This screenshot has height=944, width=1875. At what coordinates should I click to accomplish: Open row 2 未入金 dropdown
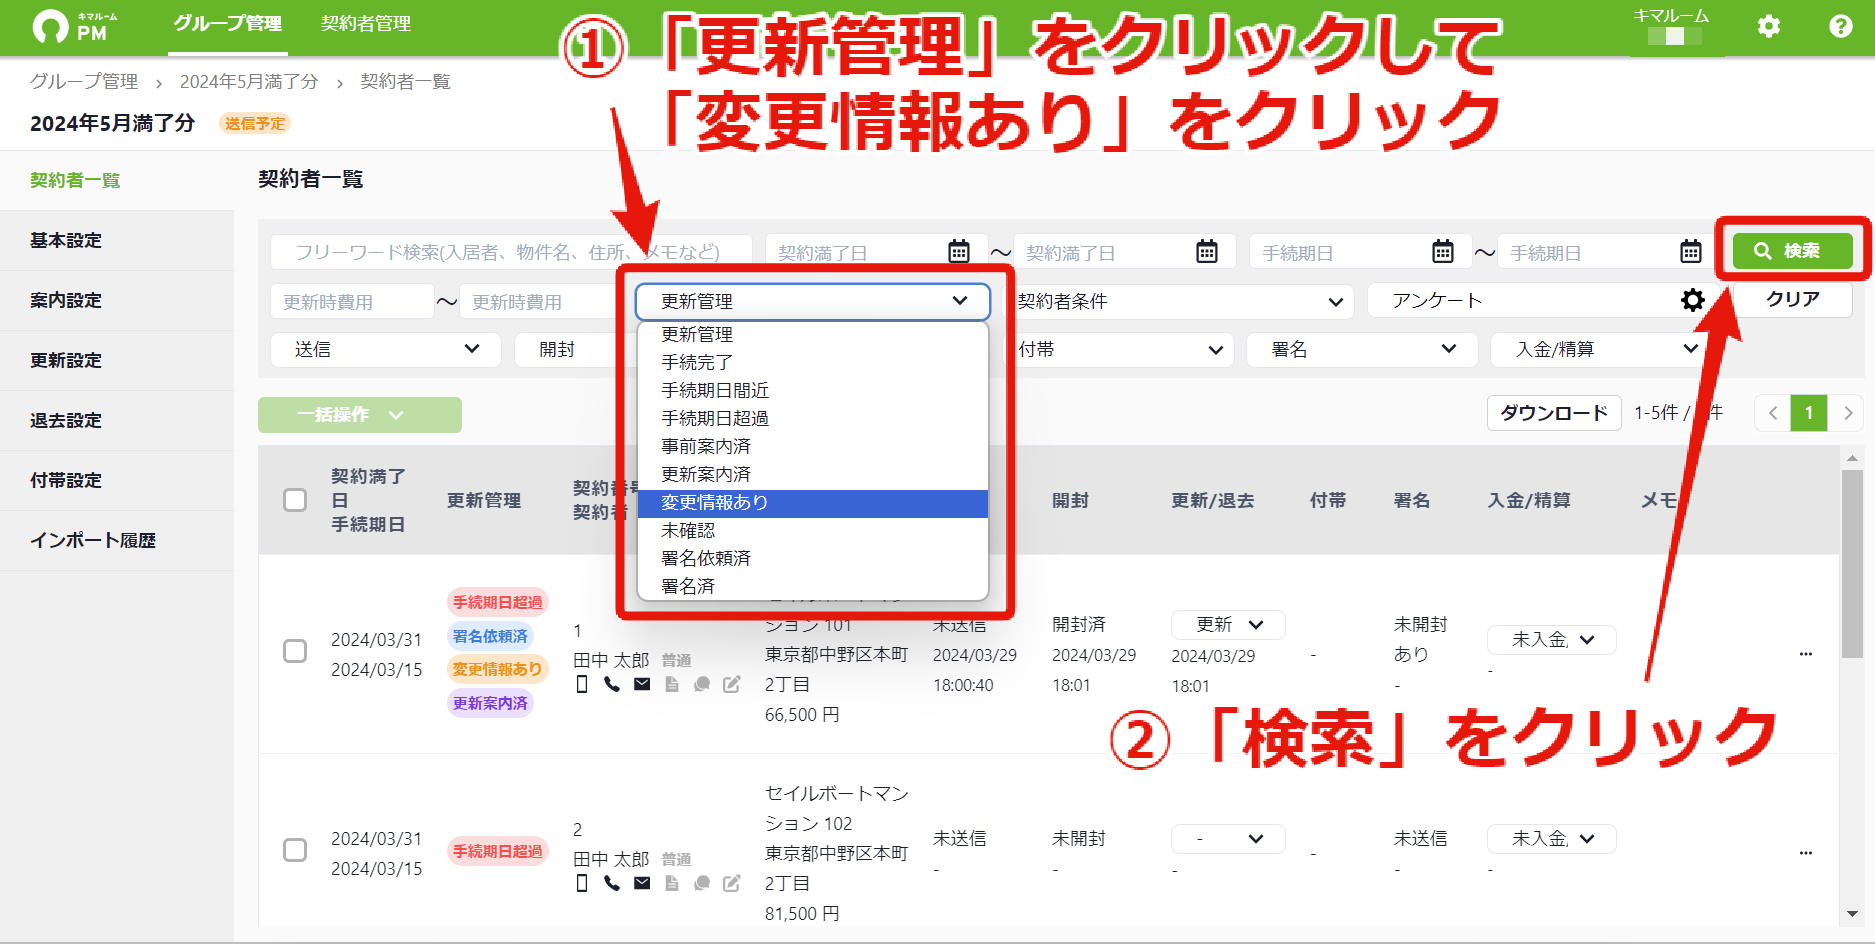tap(1551, 839)
